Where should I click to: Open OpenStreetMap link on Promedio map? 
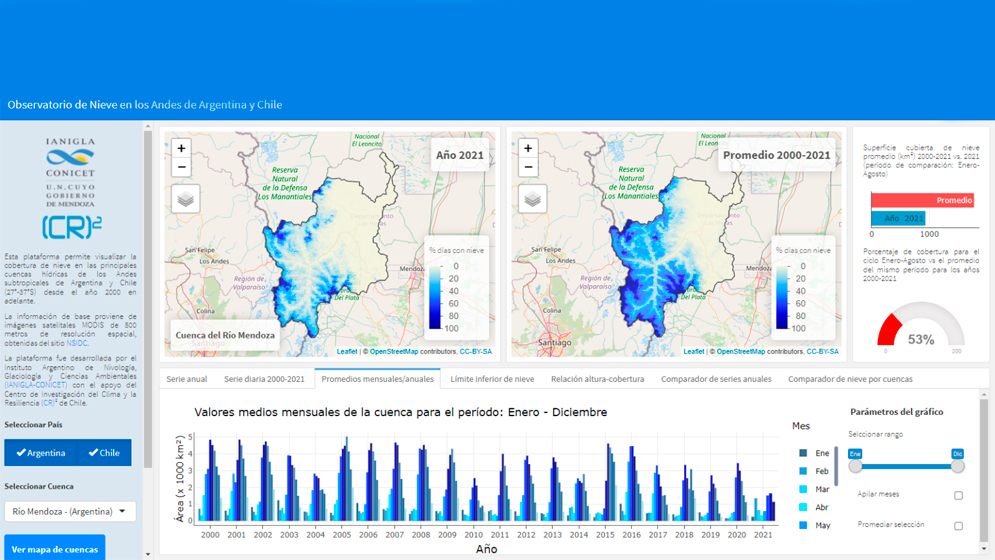click(741, 351)
